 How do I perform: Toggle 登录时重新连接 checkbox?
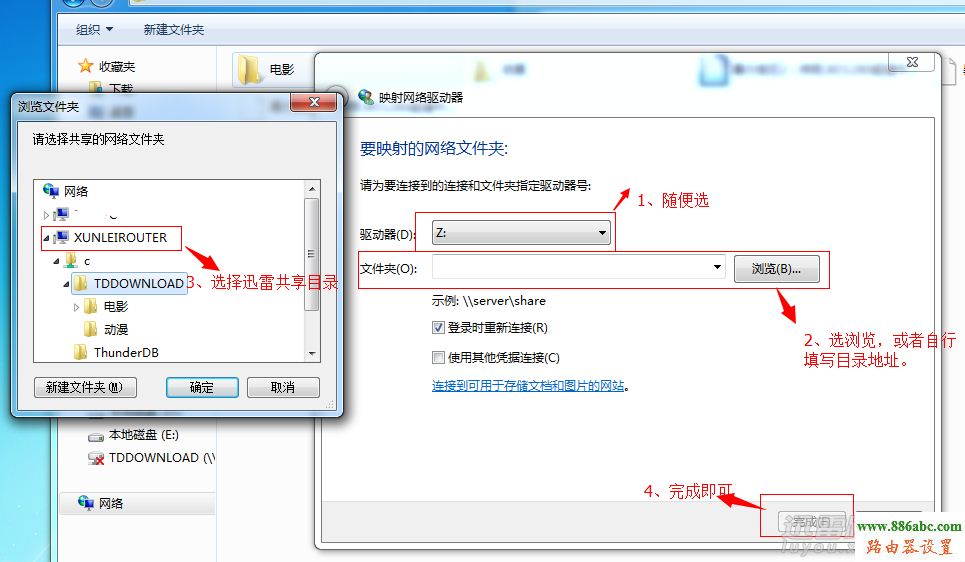438,327
